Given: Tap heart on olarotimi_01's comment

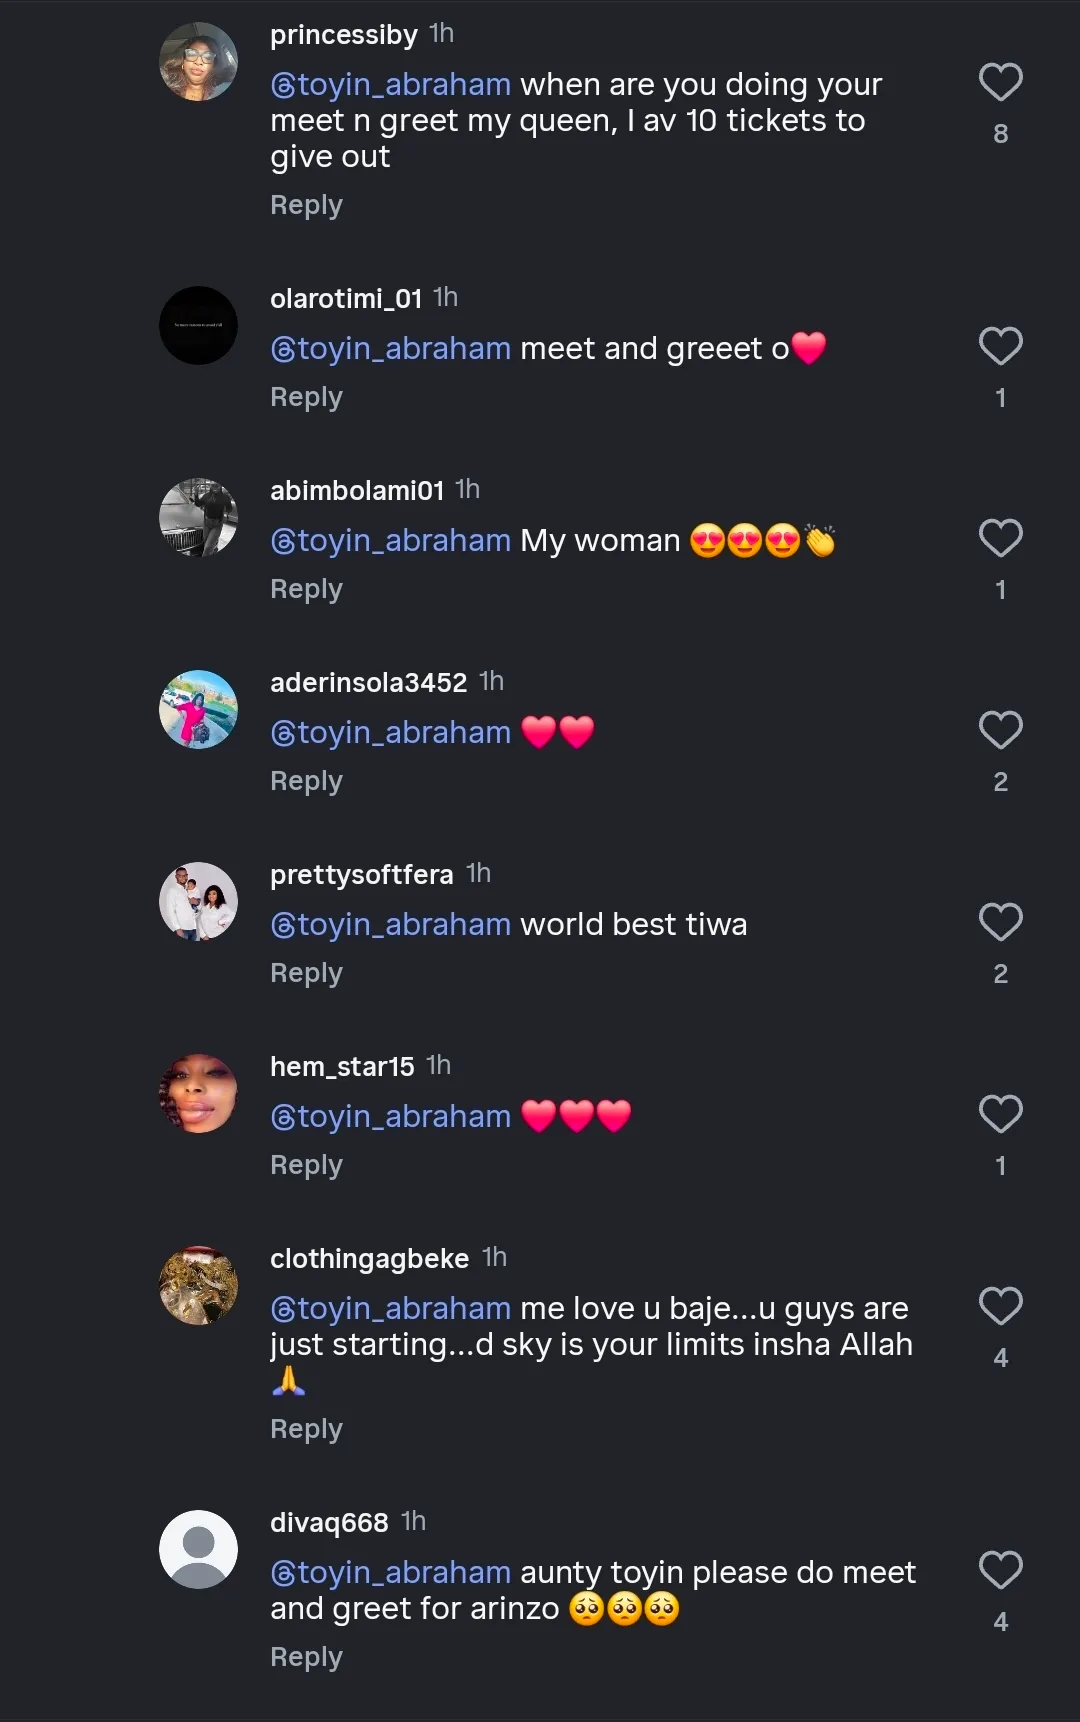Looking at the screenshot, I should [1000, 347].
